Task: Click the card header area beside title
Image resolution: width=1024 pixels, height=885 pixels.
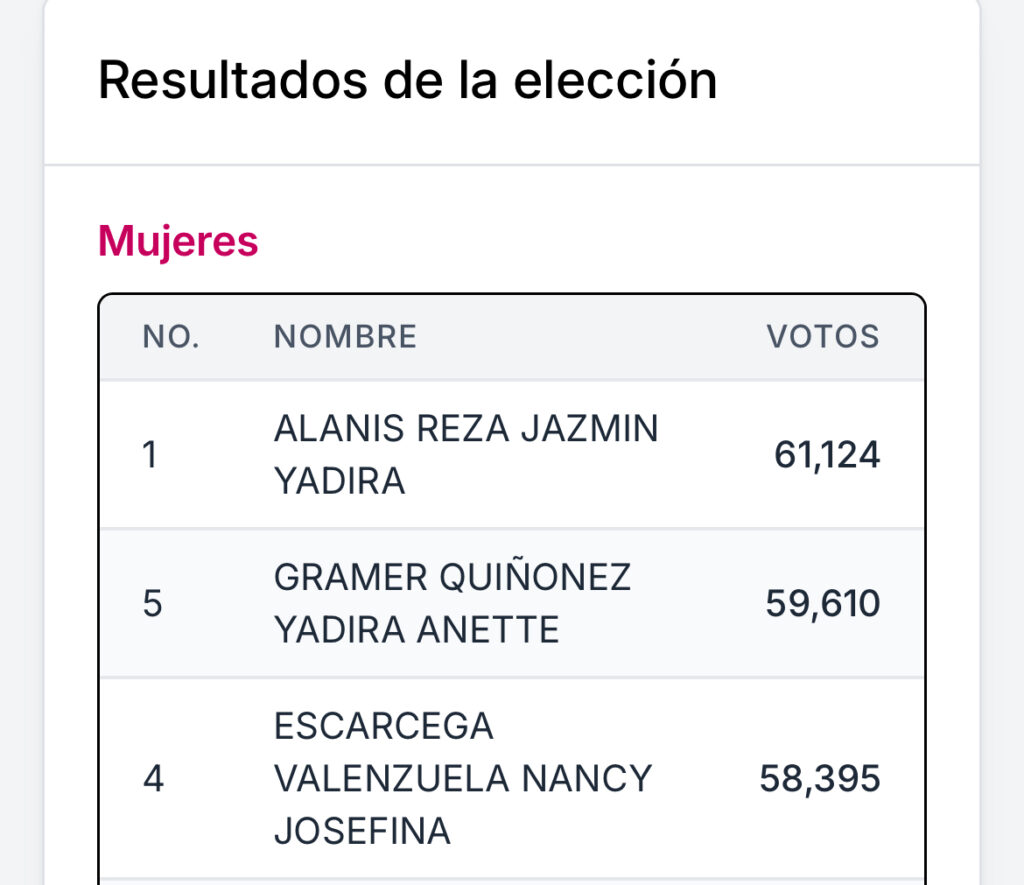Action: coord(849,80)
